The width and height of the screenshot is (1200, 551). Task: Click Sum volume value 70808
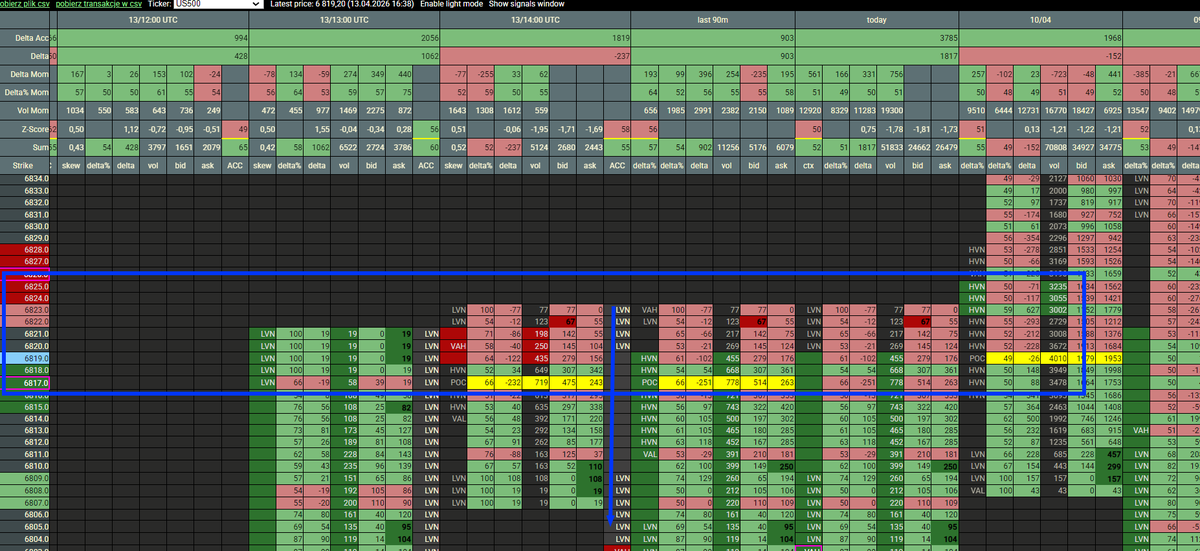[x=1055, y=147]
